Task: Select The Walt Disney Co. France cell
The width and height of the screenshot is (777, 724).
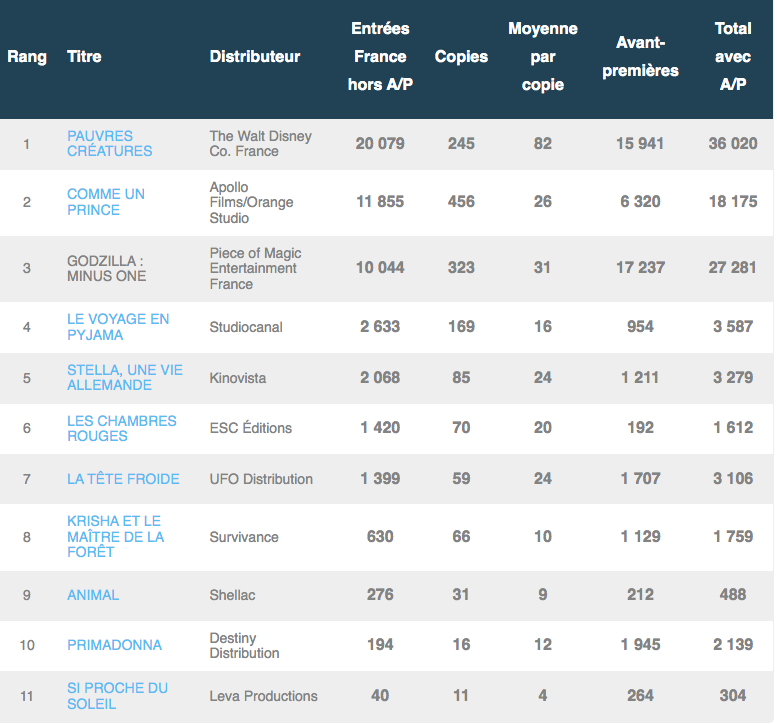Action: (x=260, y=143)
